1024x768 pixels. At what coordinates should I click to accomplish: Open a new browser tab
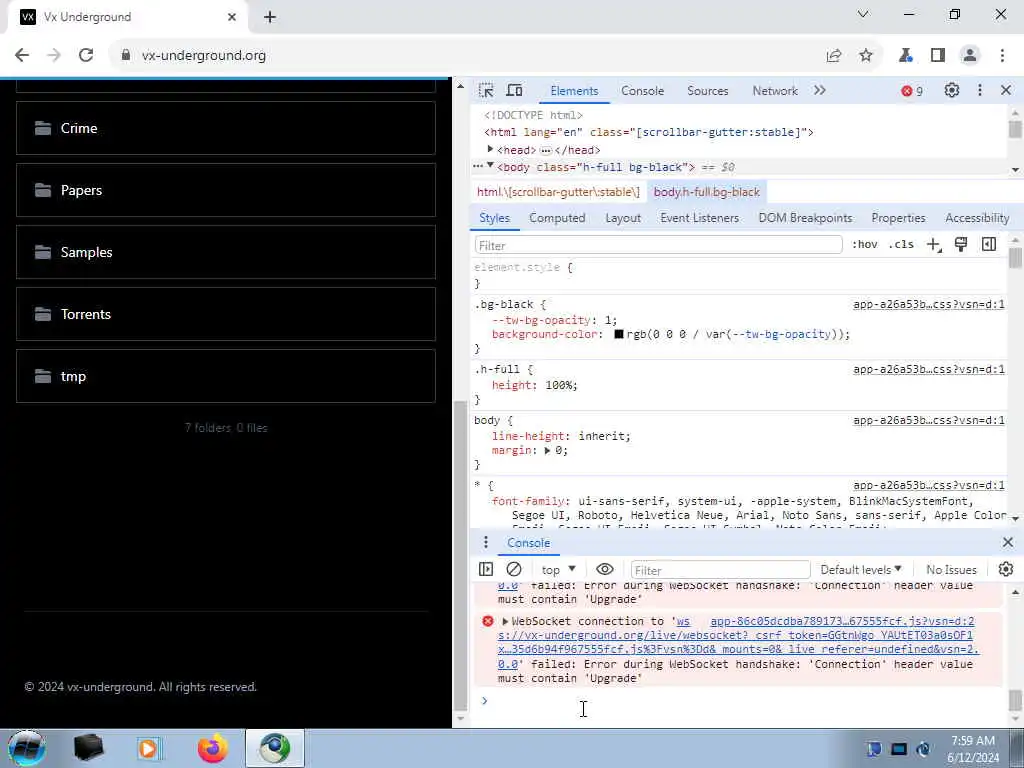point(270,17)
